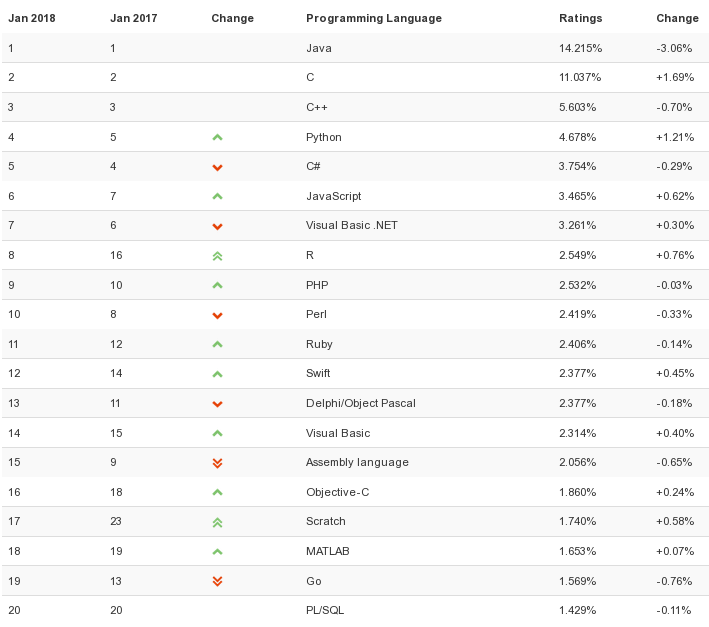Click double green up arrow beside Scratch
709x627 pixels.
(x=217, y=522)
